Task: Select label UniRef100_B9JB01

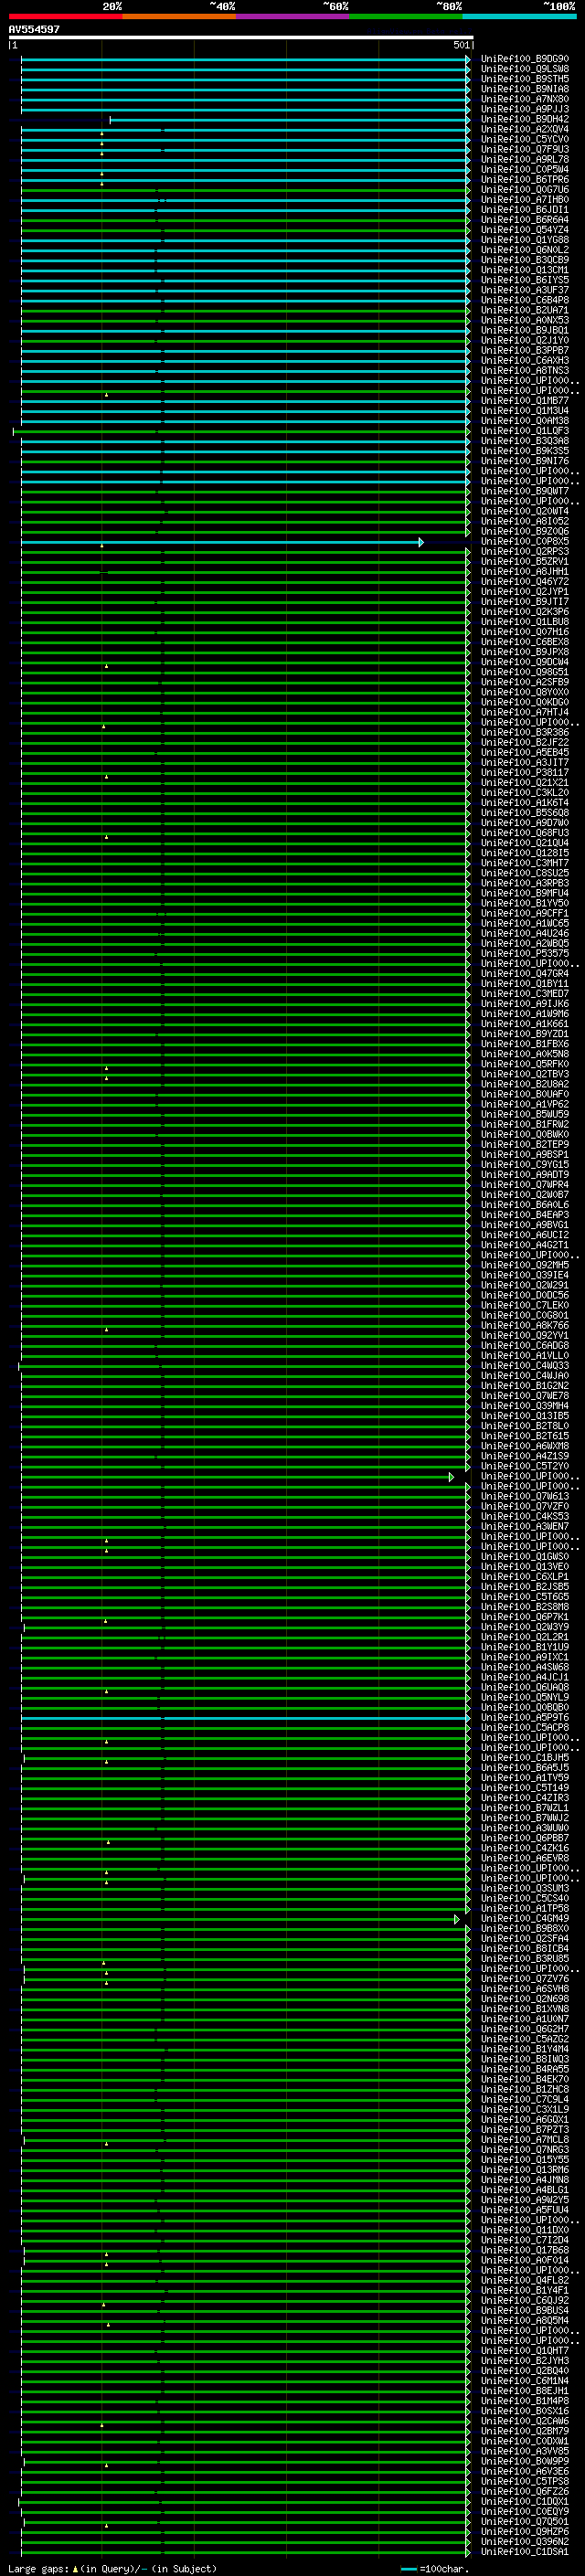Action: (525, 330)
